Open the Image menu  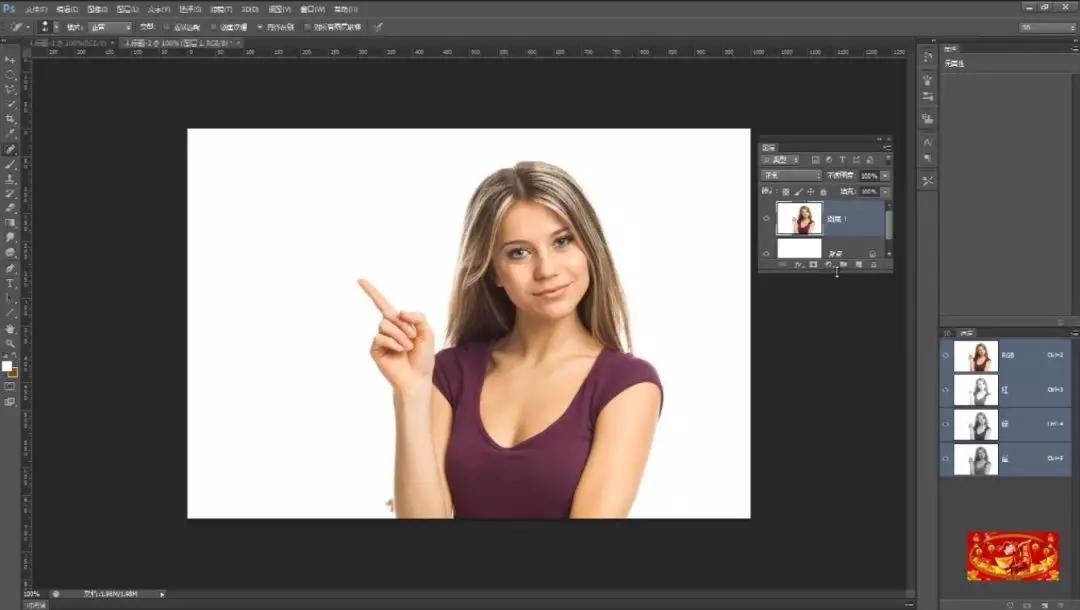pos(97,9)
